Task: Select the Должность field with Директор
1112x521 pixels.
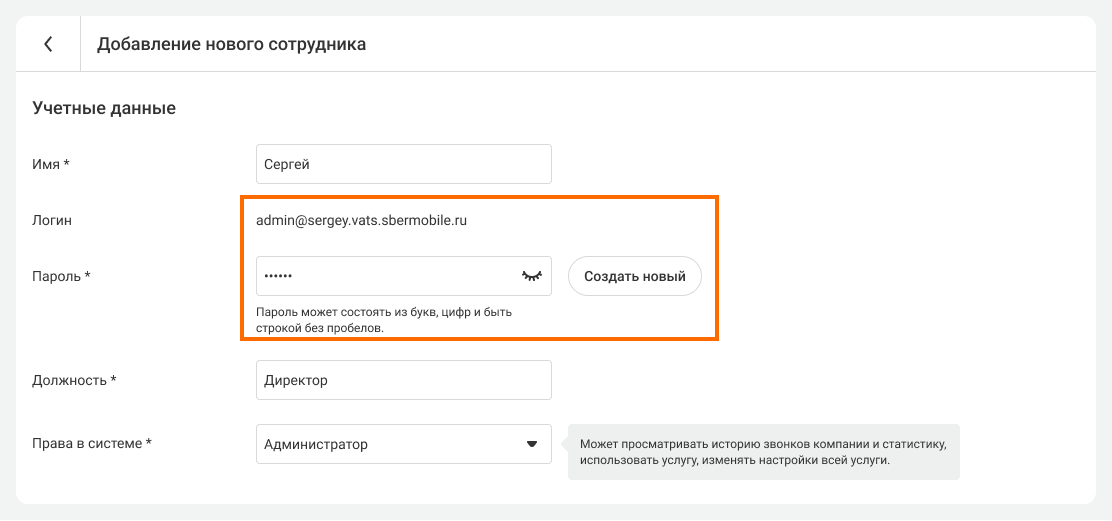Action: (x=403, y=380)
